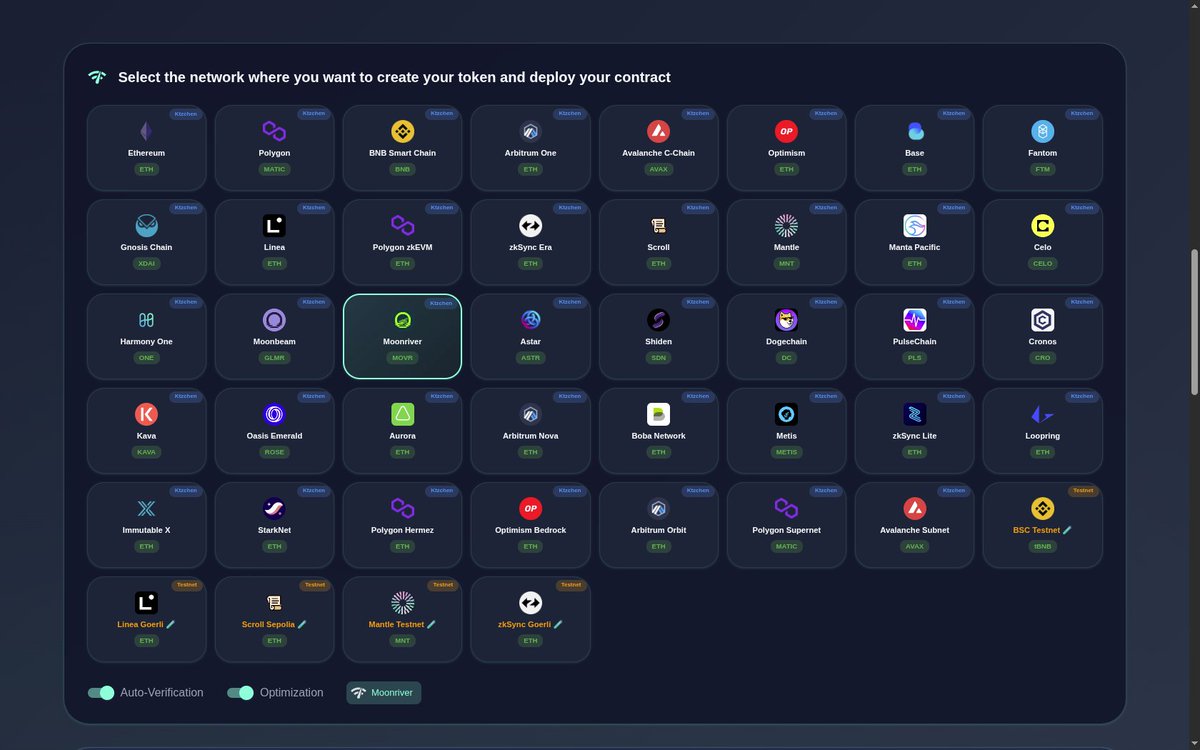Viewport: 1200px width, 750px height.
Task: Select the Ethereum network icon
Action: point(146,131)
